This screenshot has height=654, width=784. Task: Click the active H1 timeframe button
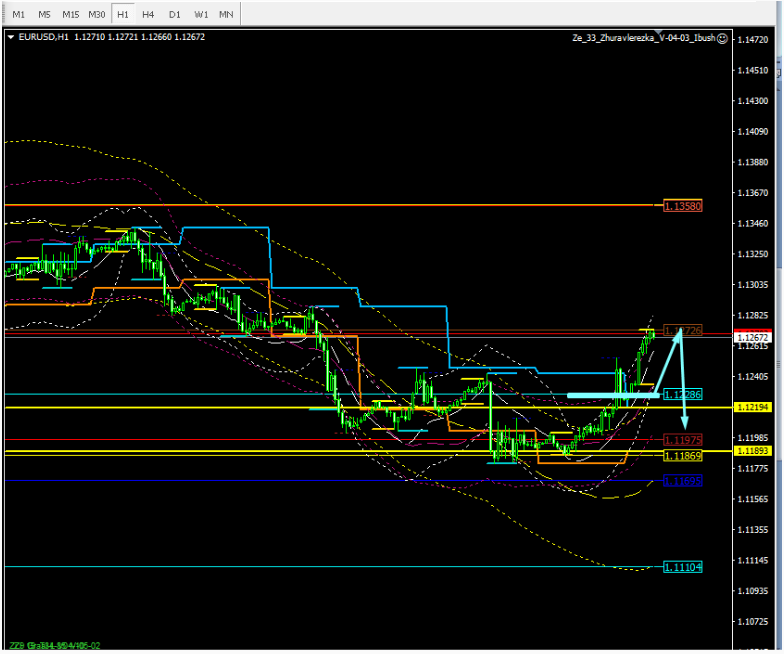point(122,14)
